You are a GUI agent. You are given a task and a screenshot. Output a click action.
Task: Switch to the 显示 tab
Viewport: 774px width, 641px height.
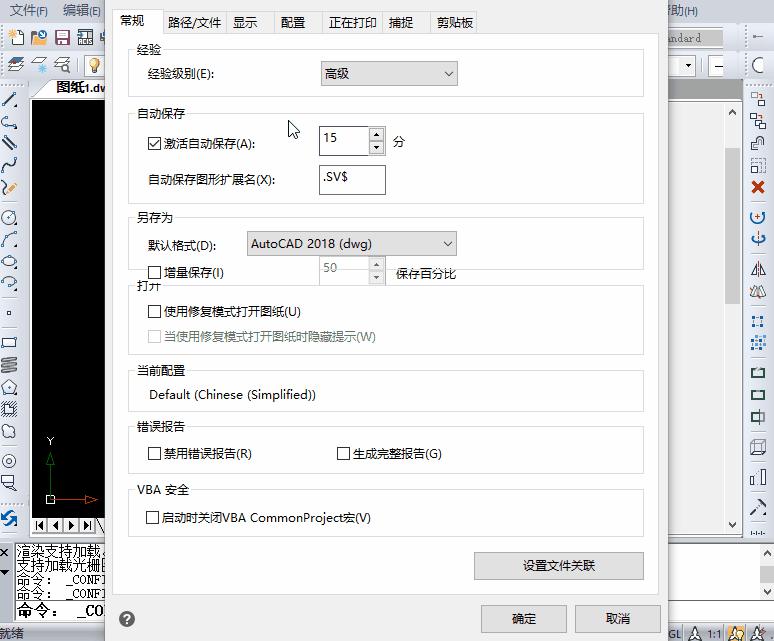[x=245, y=23]
